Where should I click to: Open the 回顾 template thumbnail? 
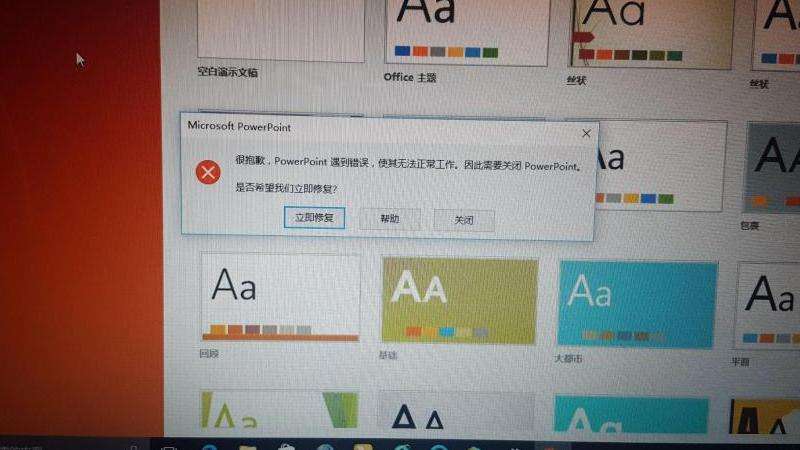tap(280, 297)
